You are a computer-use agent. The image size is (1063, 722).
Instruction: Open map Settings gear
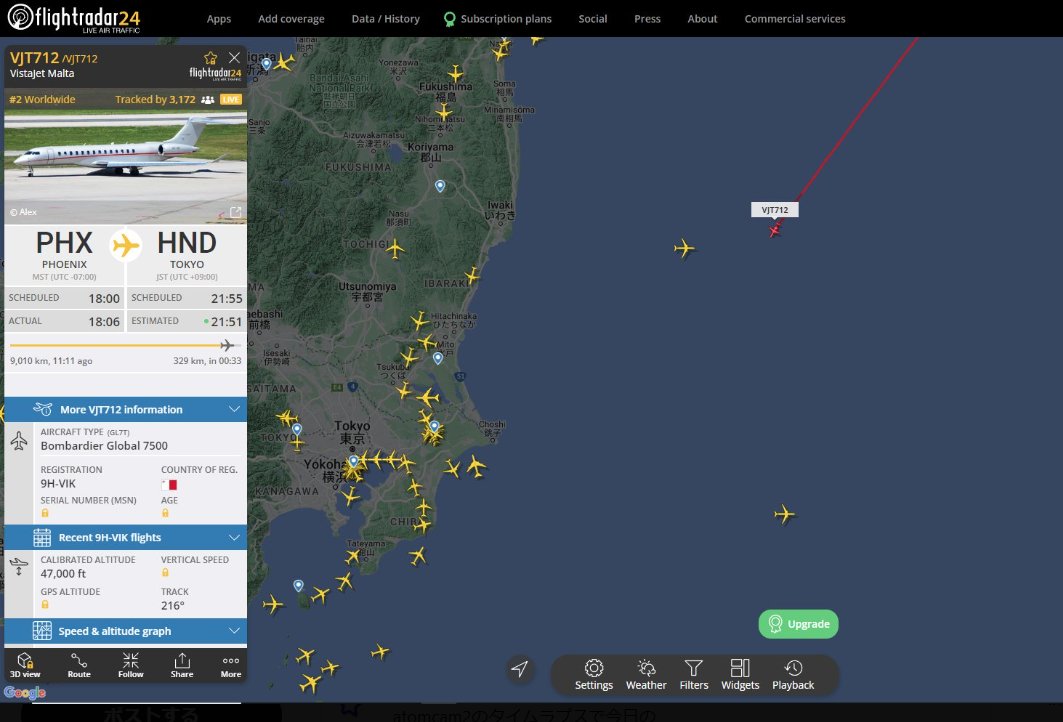click(594, 674)
